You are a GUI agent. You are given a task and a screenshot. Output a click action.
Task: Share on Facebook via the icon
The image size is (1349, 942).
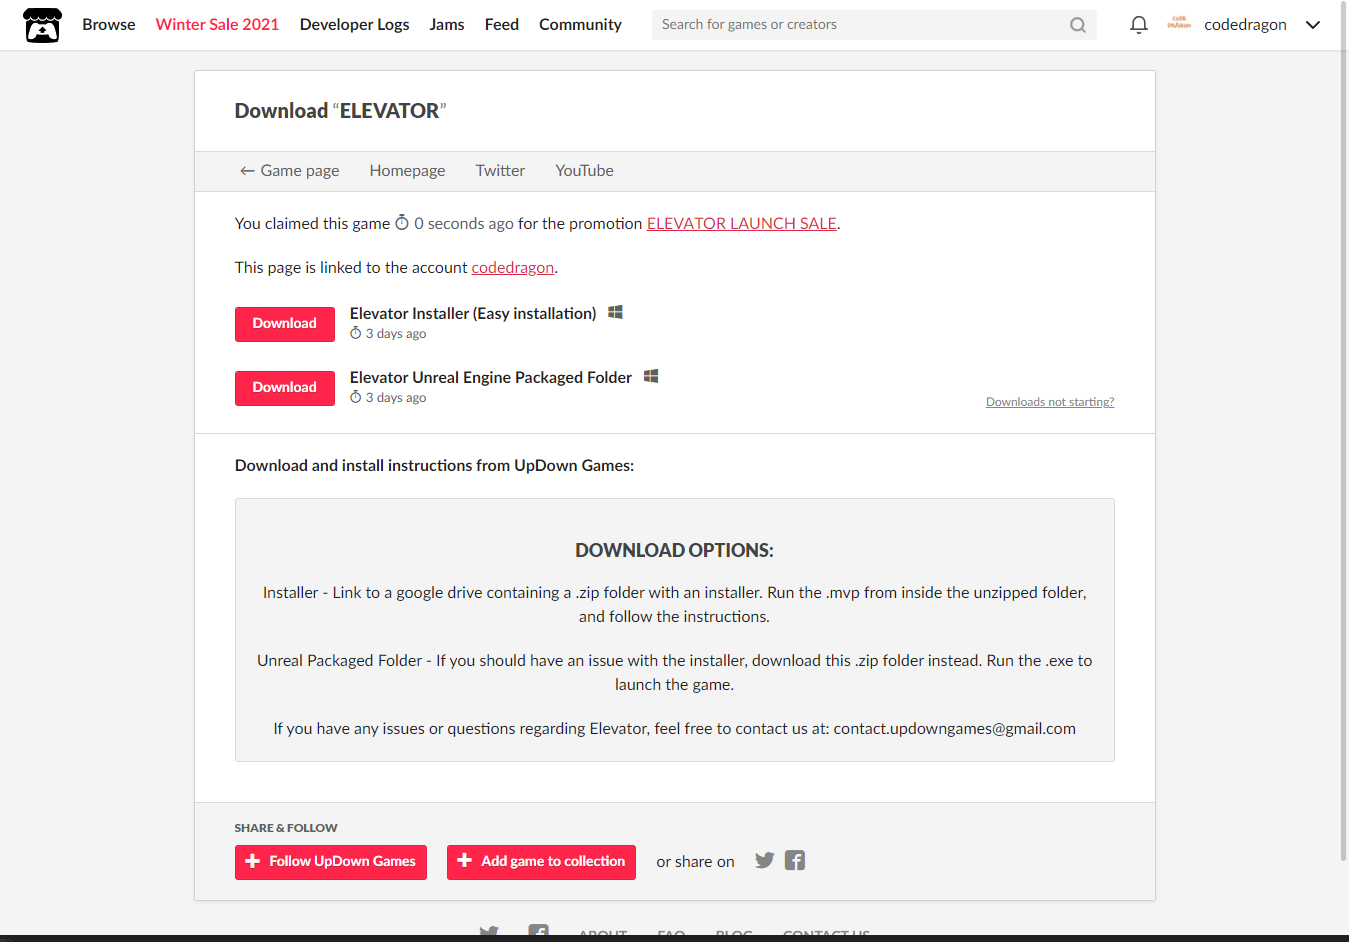coord(795,860)
